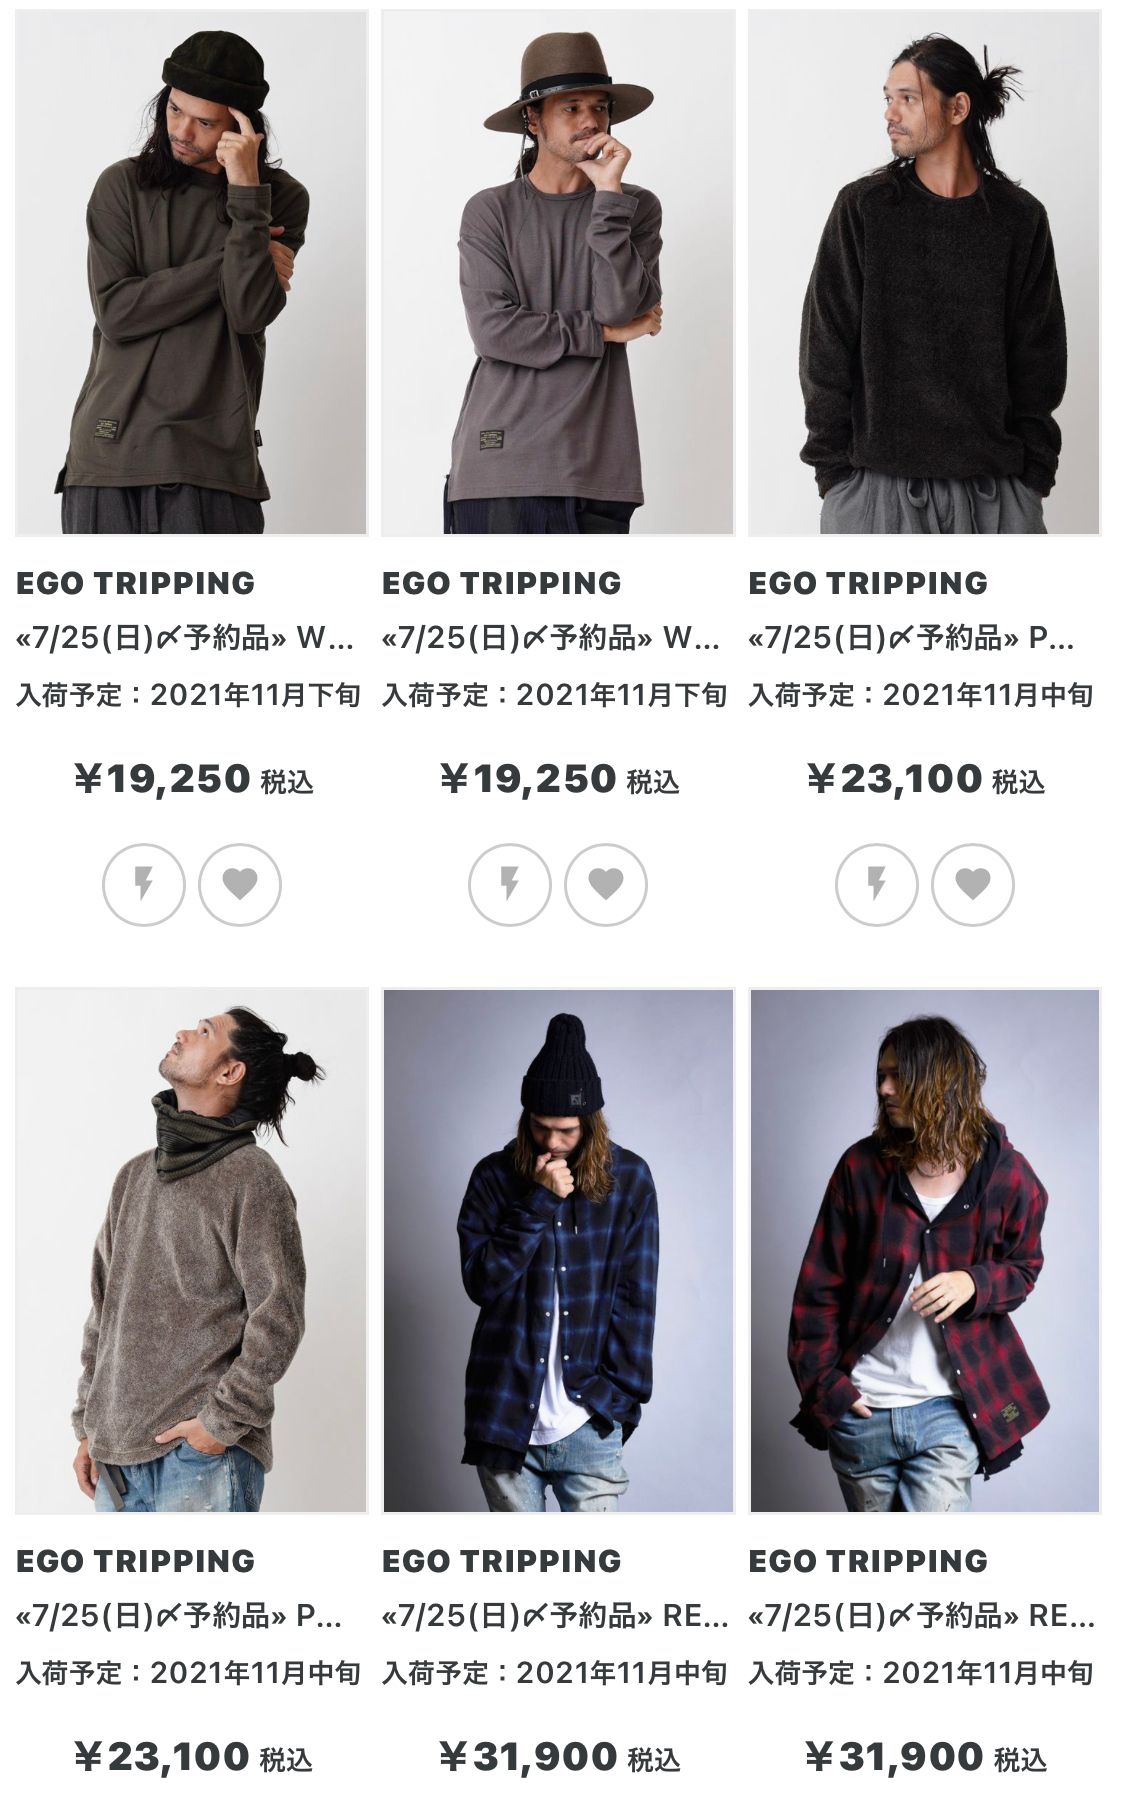Open gray shirt with wide-brim hat photo
The width and height of the screenshot is (1125, 1816).
(558, 273)
